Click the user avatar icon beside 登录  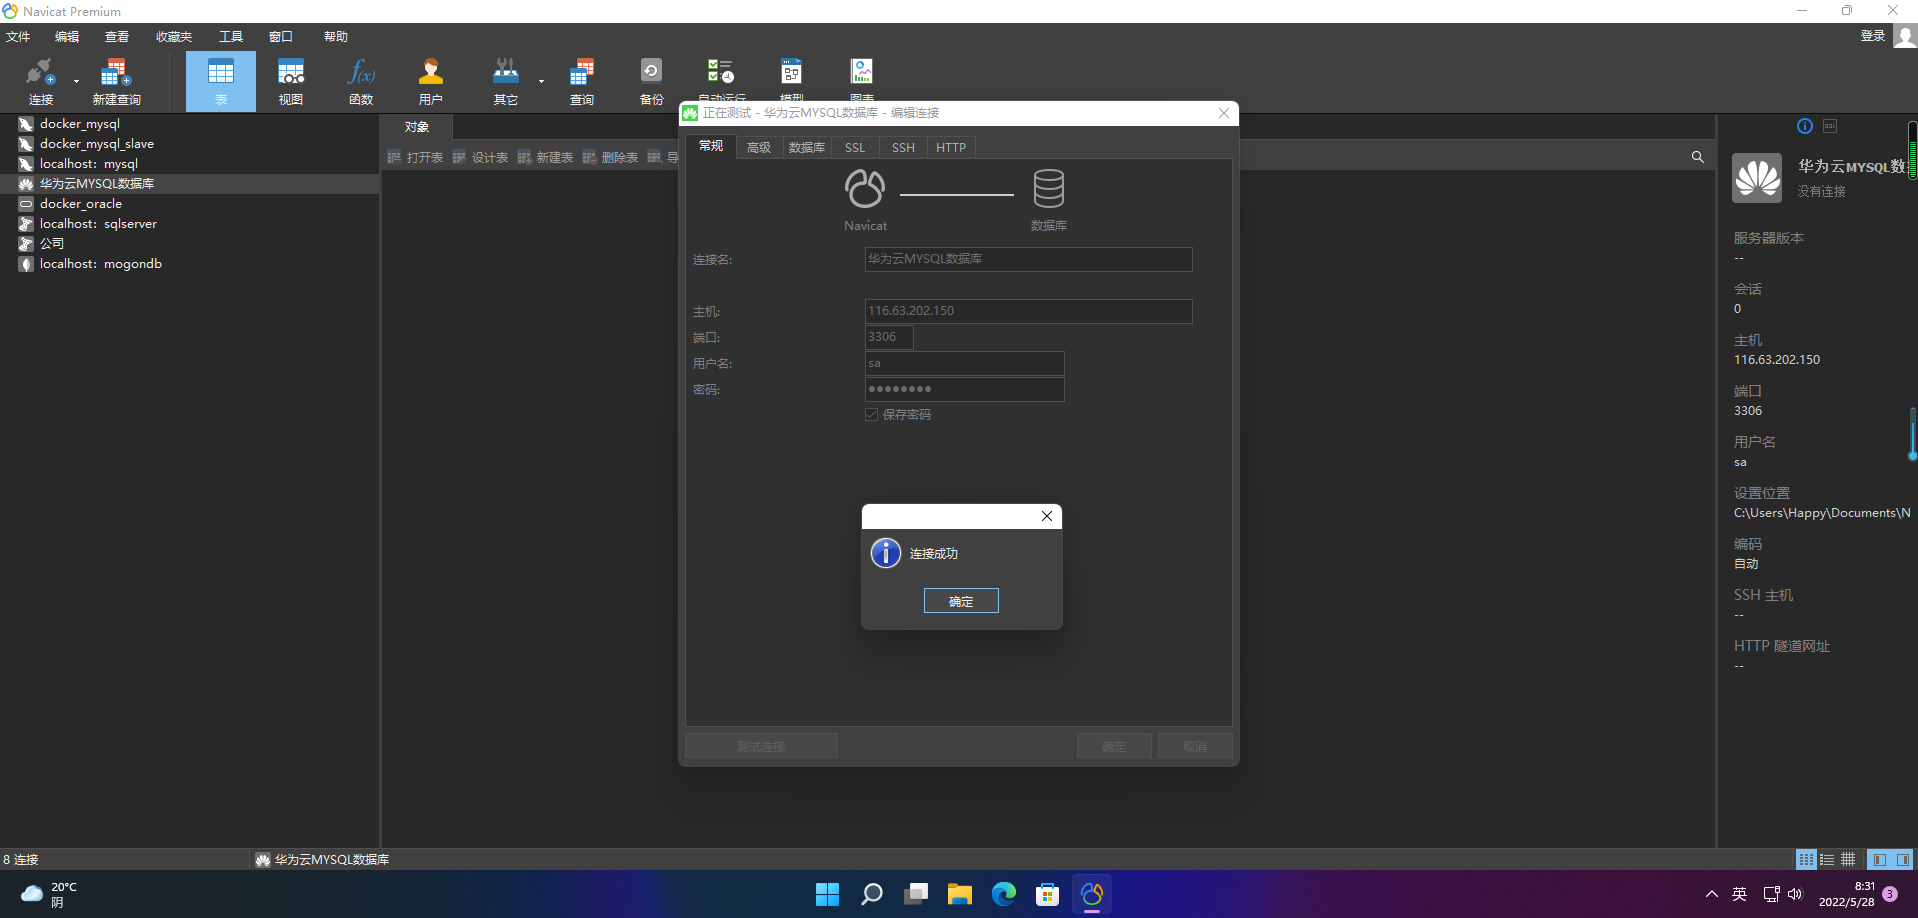1905,36
